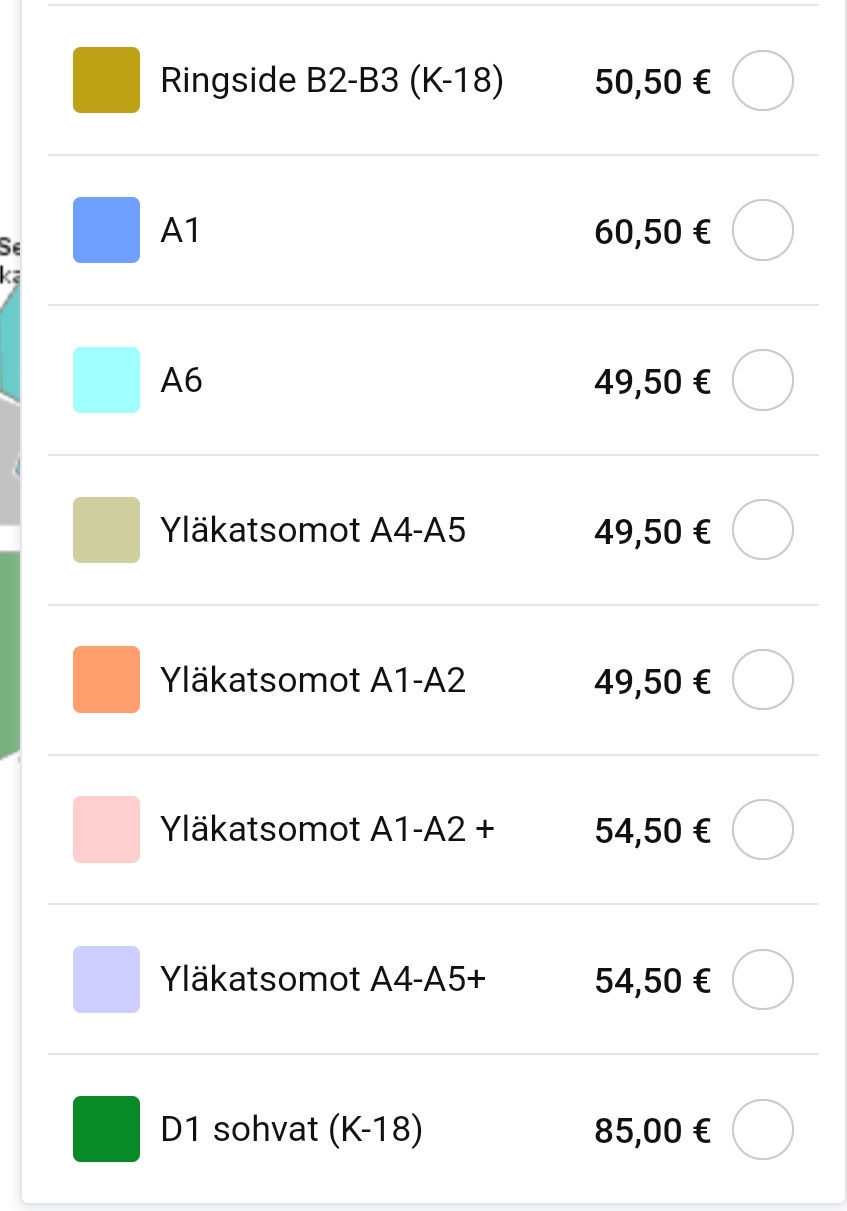The image size is (847, 1211).
Task: Click the D1 sohvat (K-18) label
Action: pos(291,1130)
